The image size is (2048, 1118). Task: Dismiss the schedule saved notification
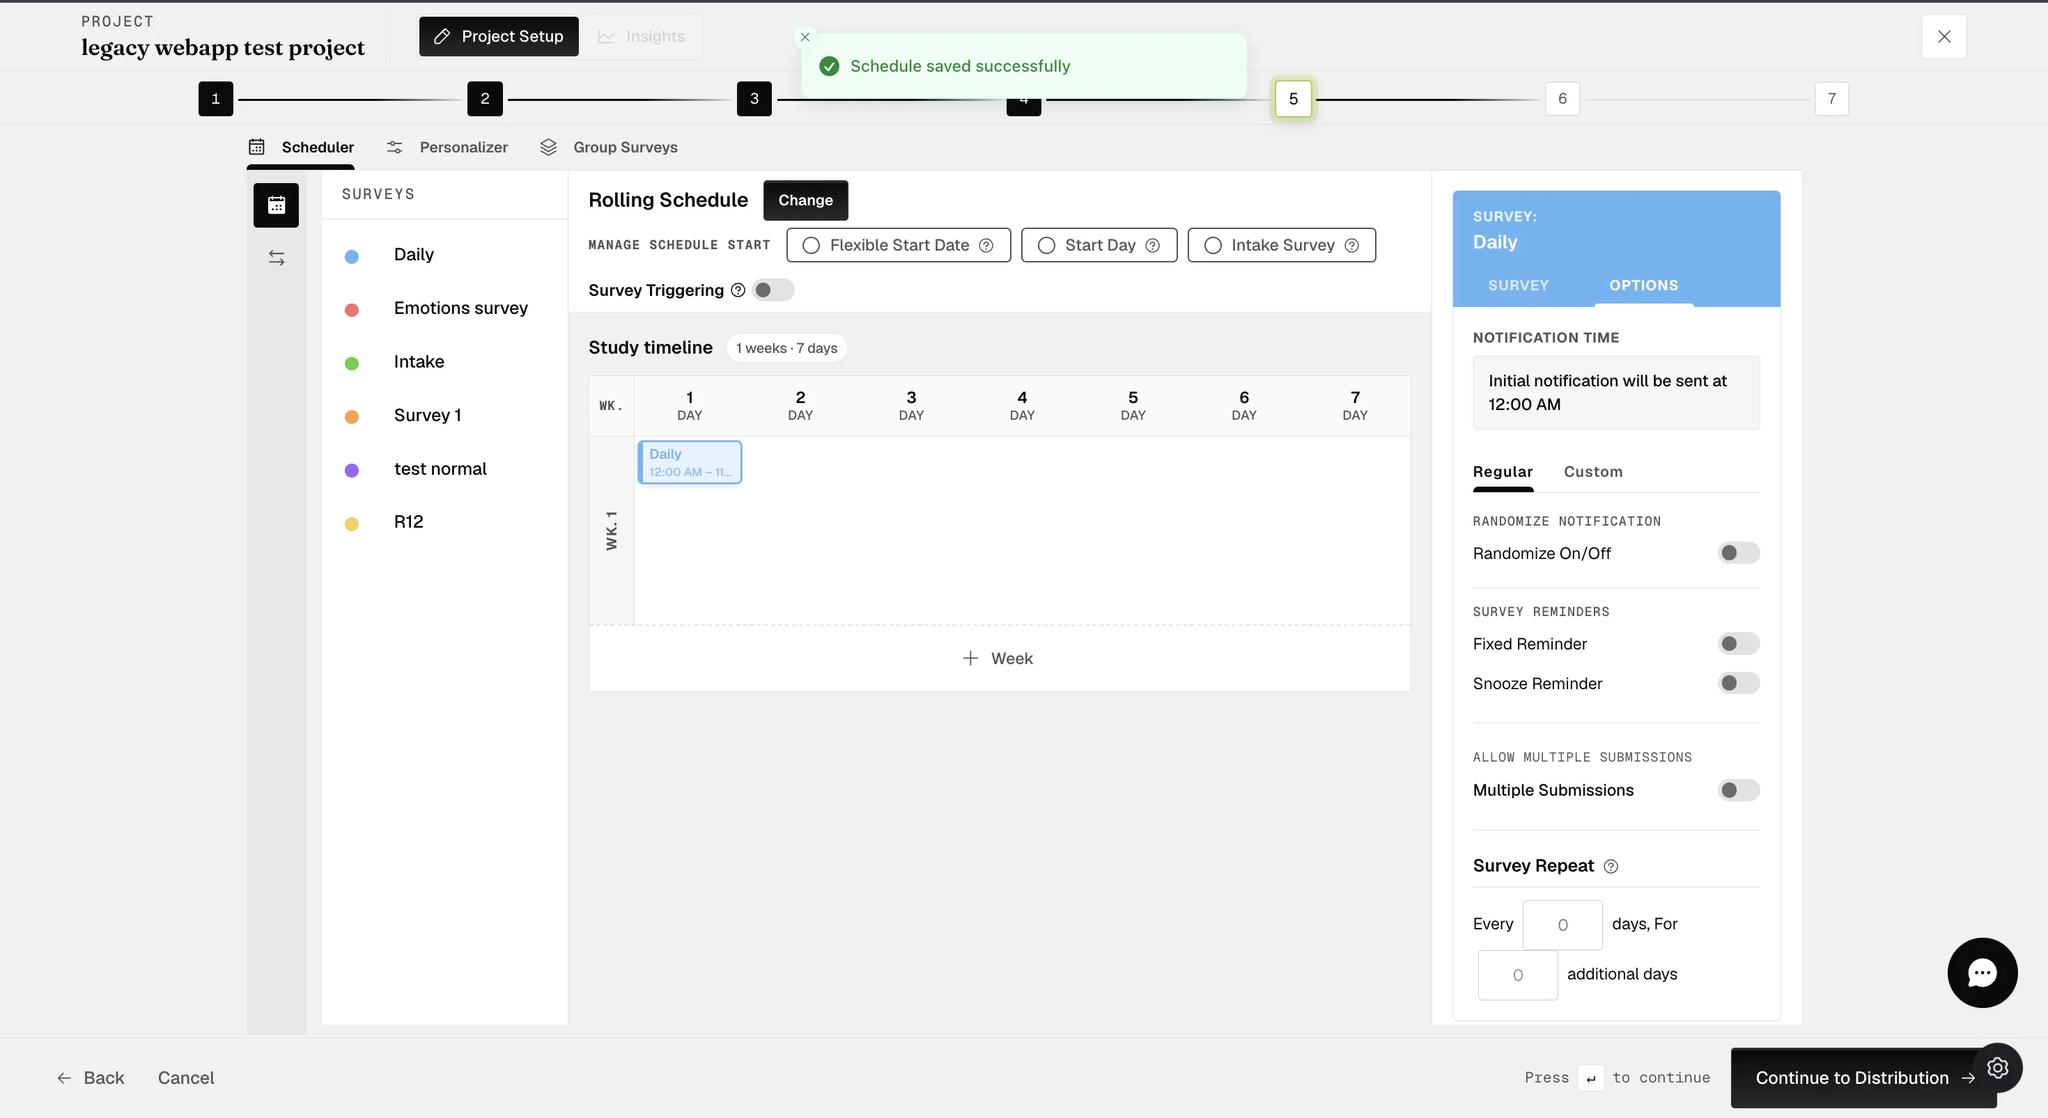click(805, 37)
